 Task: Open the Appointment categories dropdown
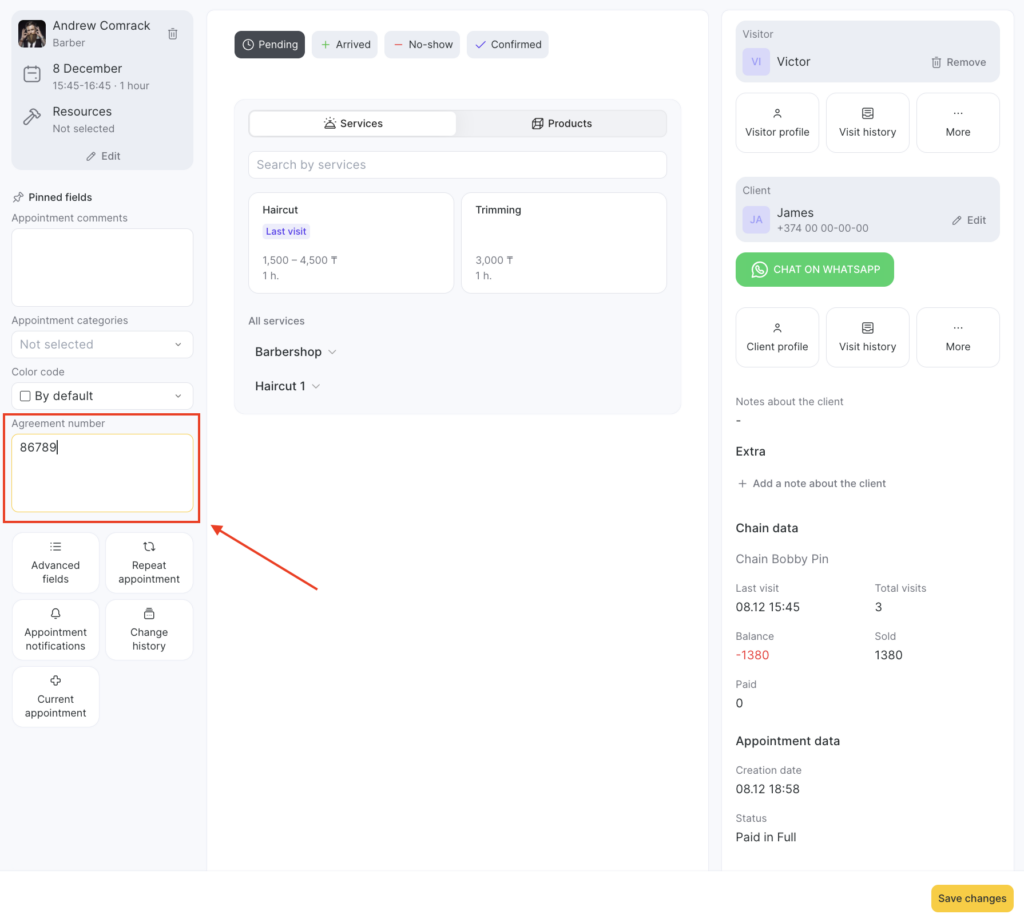pyautogui.click(x=102, y=344)
